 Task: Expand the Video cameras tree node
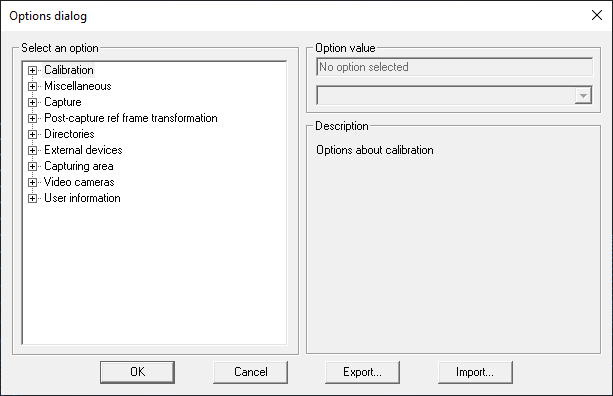coord(32,183)
